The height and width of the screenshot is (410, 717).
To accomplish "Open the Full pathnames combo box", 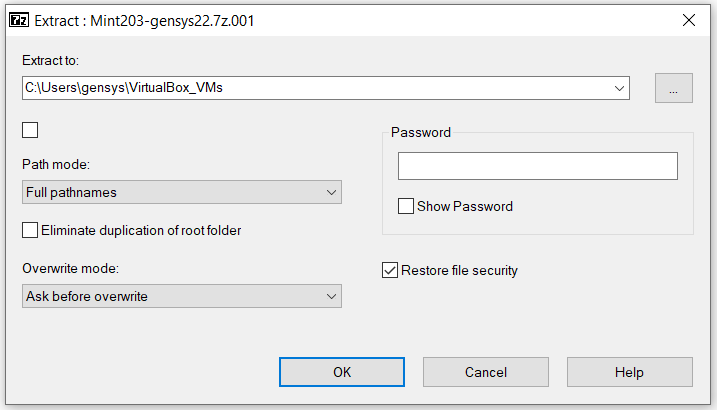I will (182, 192).
